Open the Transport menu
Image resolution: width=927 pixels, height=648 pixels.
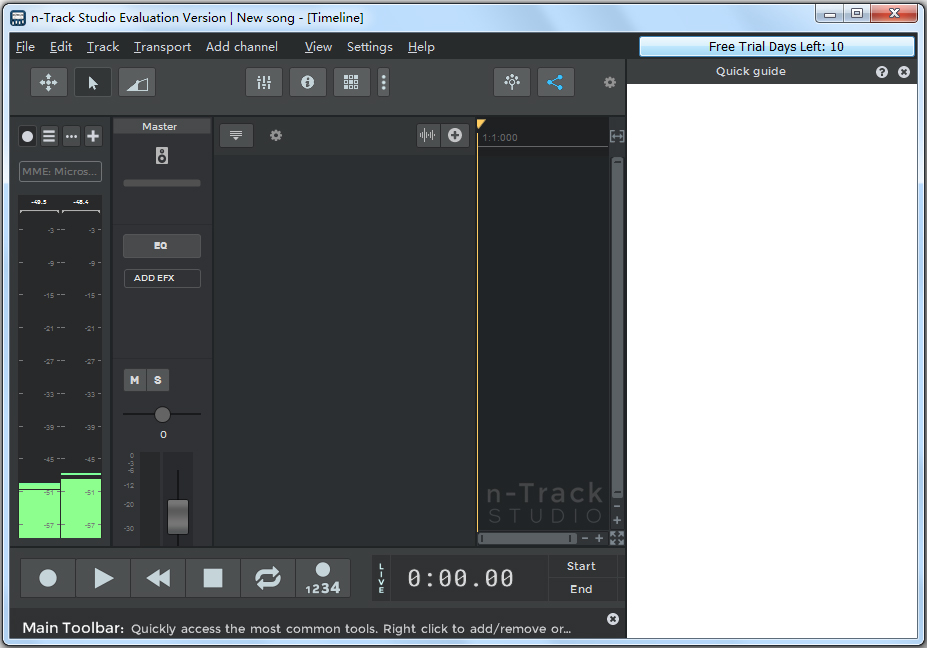pyautogui.click(x=163, y=47)
